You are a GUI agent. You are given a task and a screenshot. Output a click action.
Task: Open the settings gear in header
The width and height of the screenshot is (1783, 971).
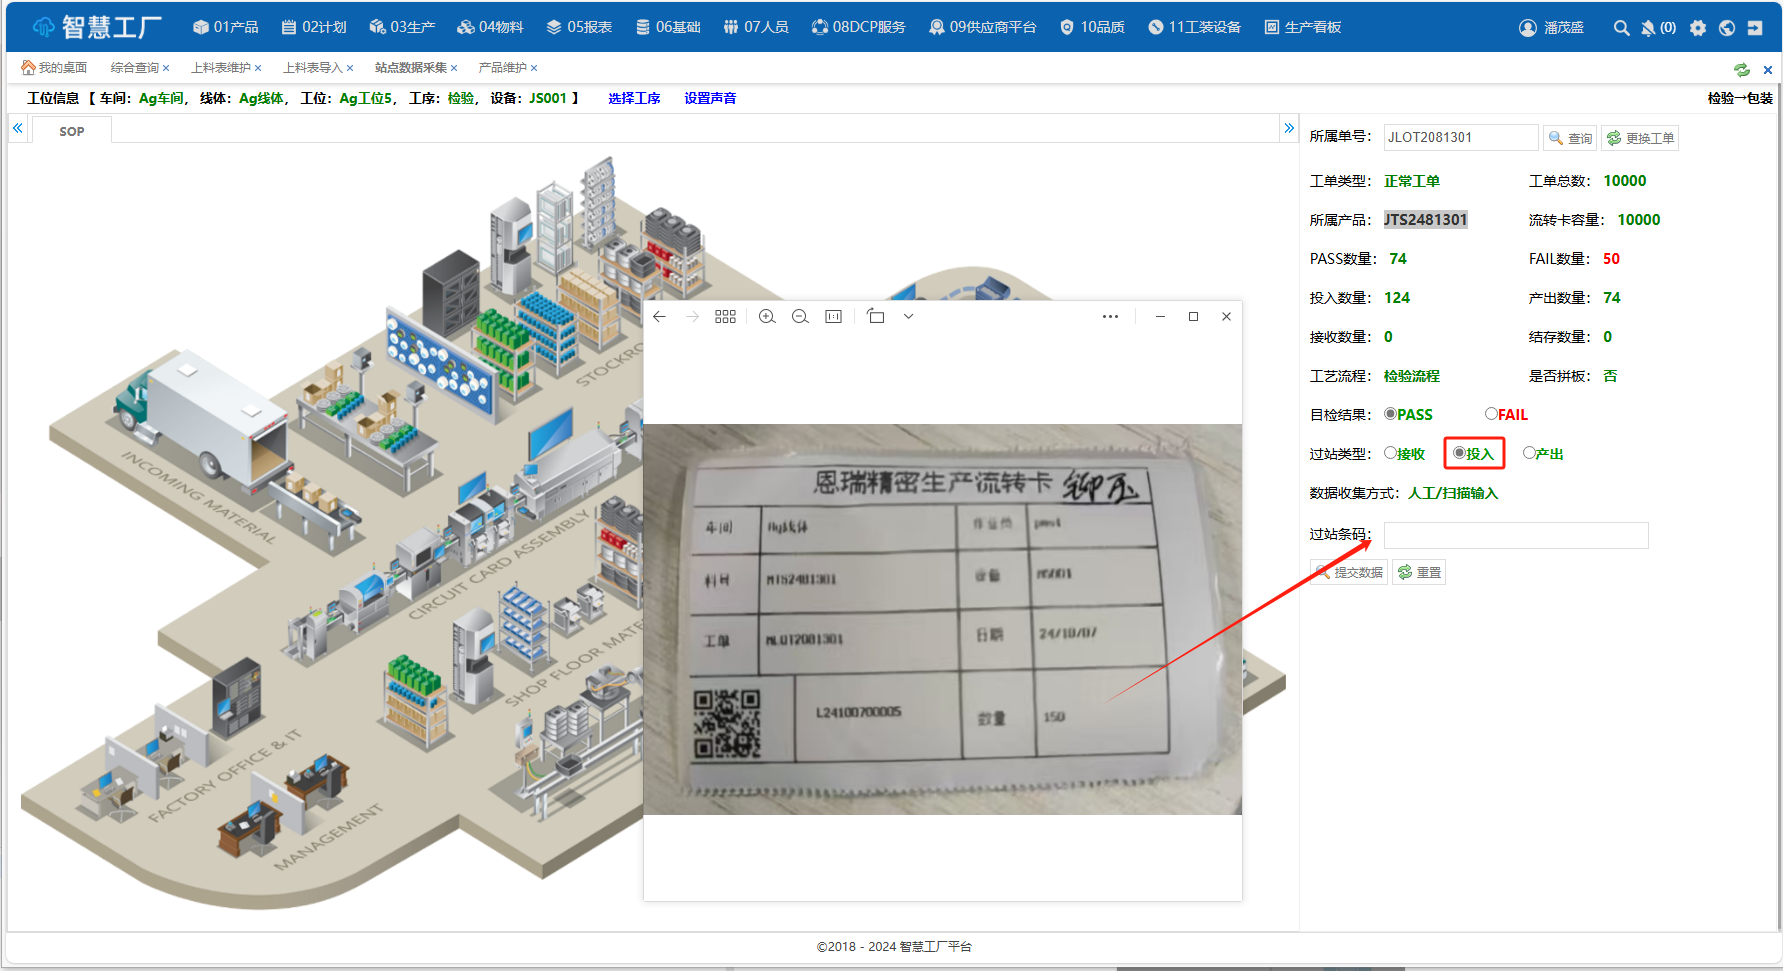click(x=1698, y=28)
